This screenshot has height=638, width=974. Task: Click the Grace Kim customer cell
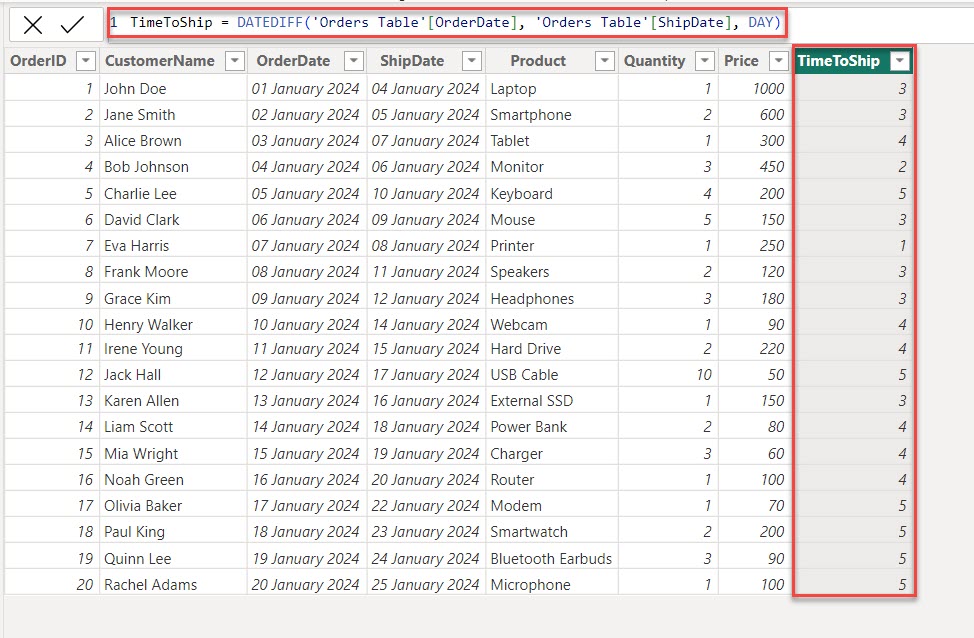[173, 299]
